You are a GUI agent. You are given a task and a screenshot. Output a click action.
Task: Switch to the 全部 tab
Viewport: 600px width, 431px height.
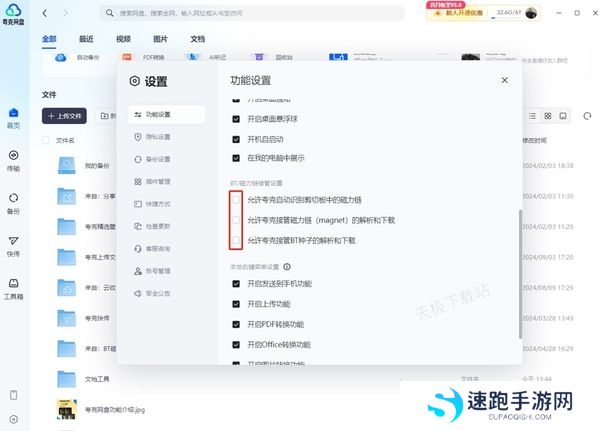coord(49,39)
